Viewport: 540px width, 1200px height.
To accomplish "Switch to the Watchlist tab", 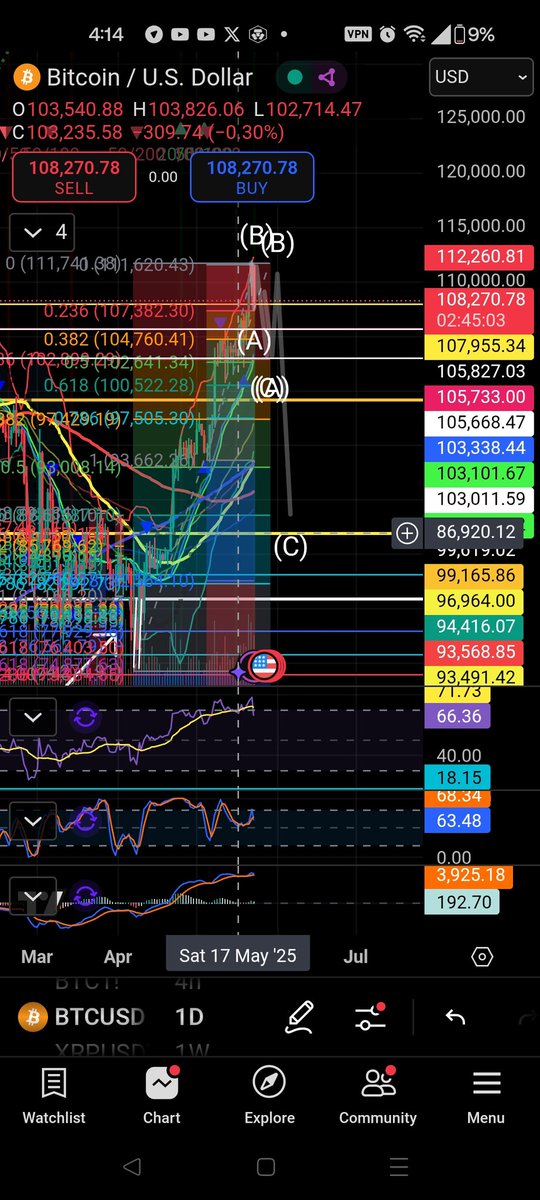I will pos(54,1096).
